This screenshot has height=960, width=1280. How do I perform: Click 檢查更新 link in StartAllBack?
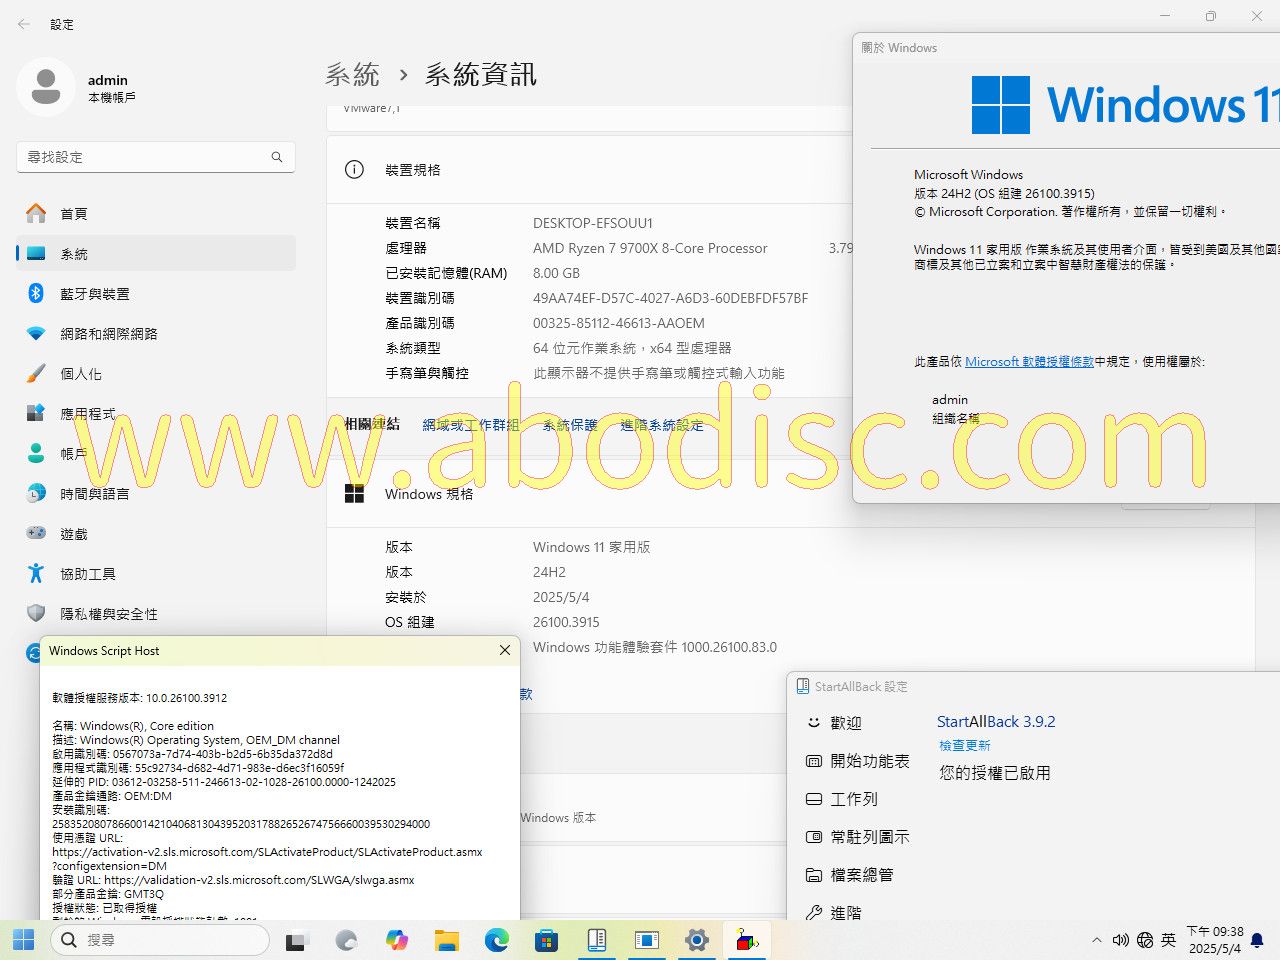pyautogui.click(x=965, y=745)
